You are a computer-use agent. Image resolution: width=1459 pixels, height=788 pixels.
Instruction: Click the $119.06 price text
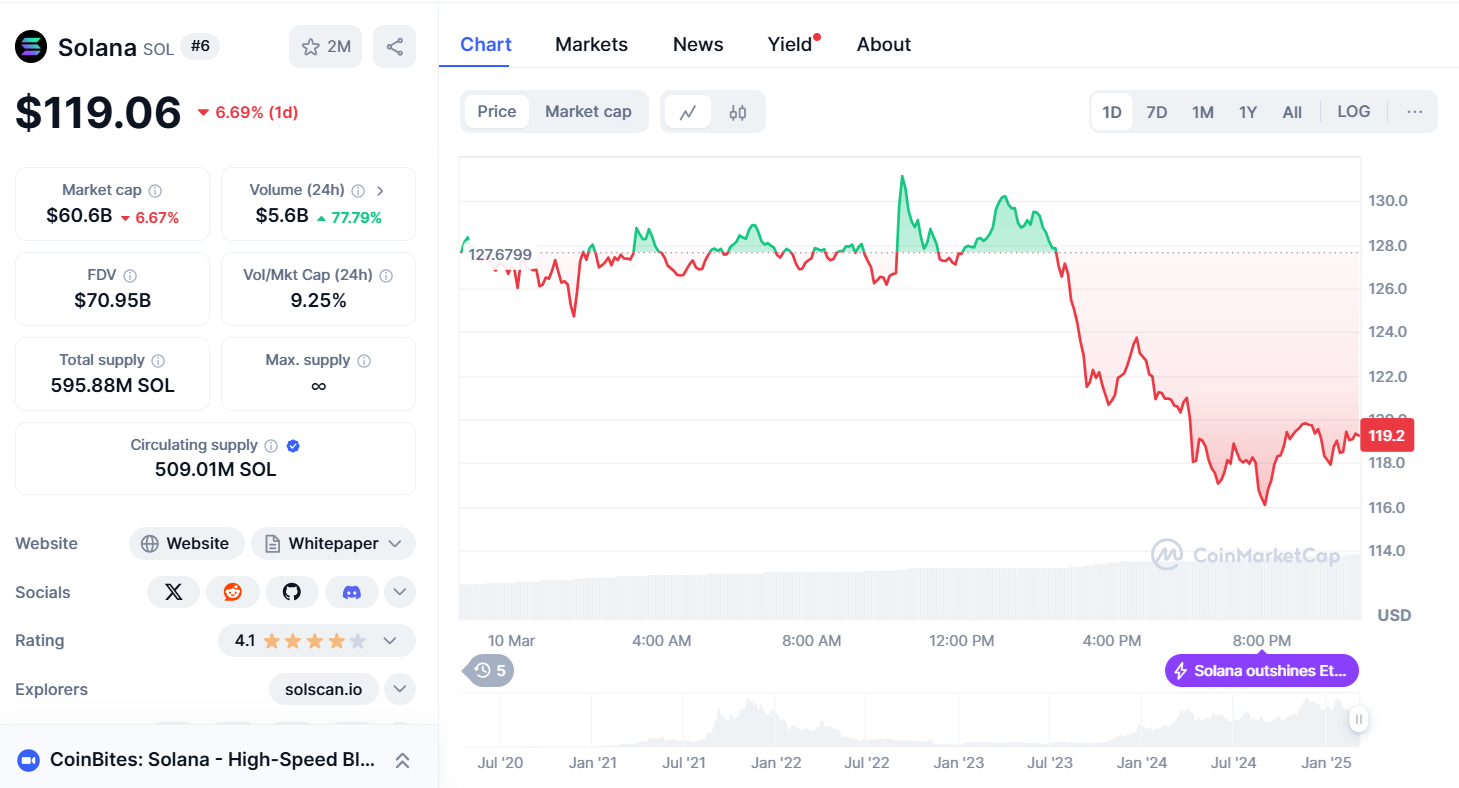[x=98, y=112]
